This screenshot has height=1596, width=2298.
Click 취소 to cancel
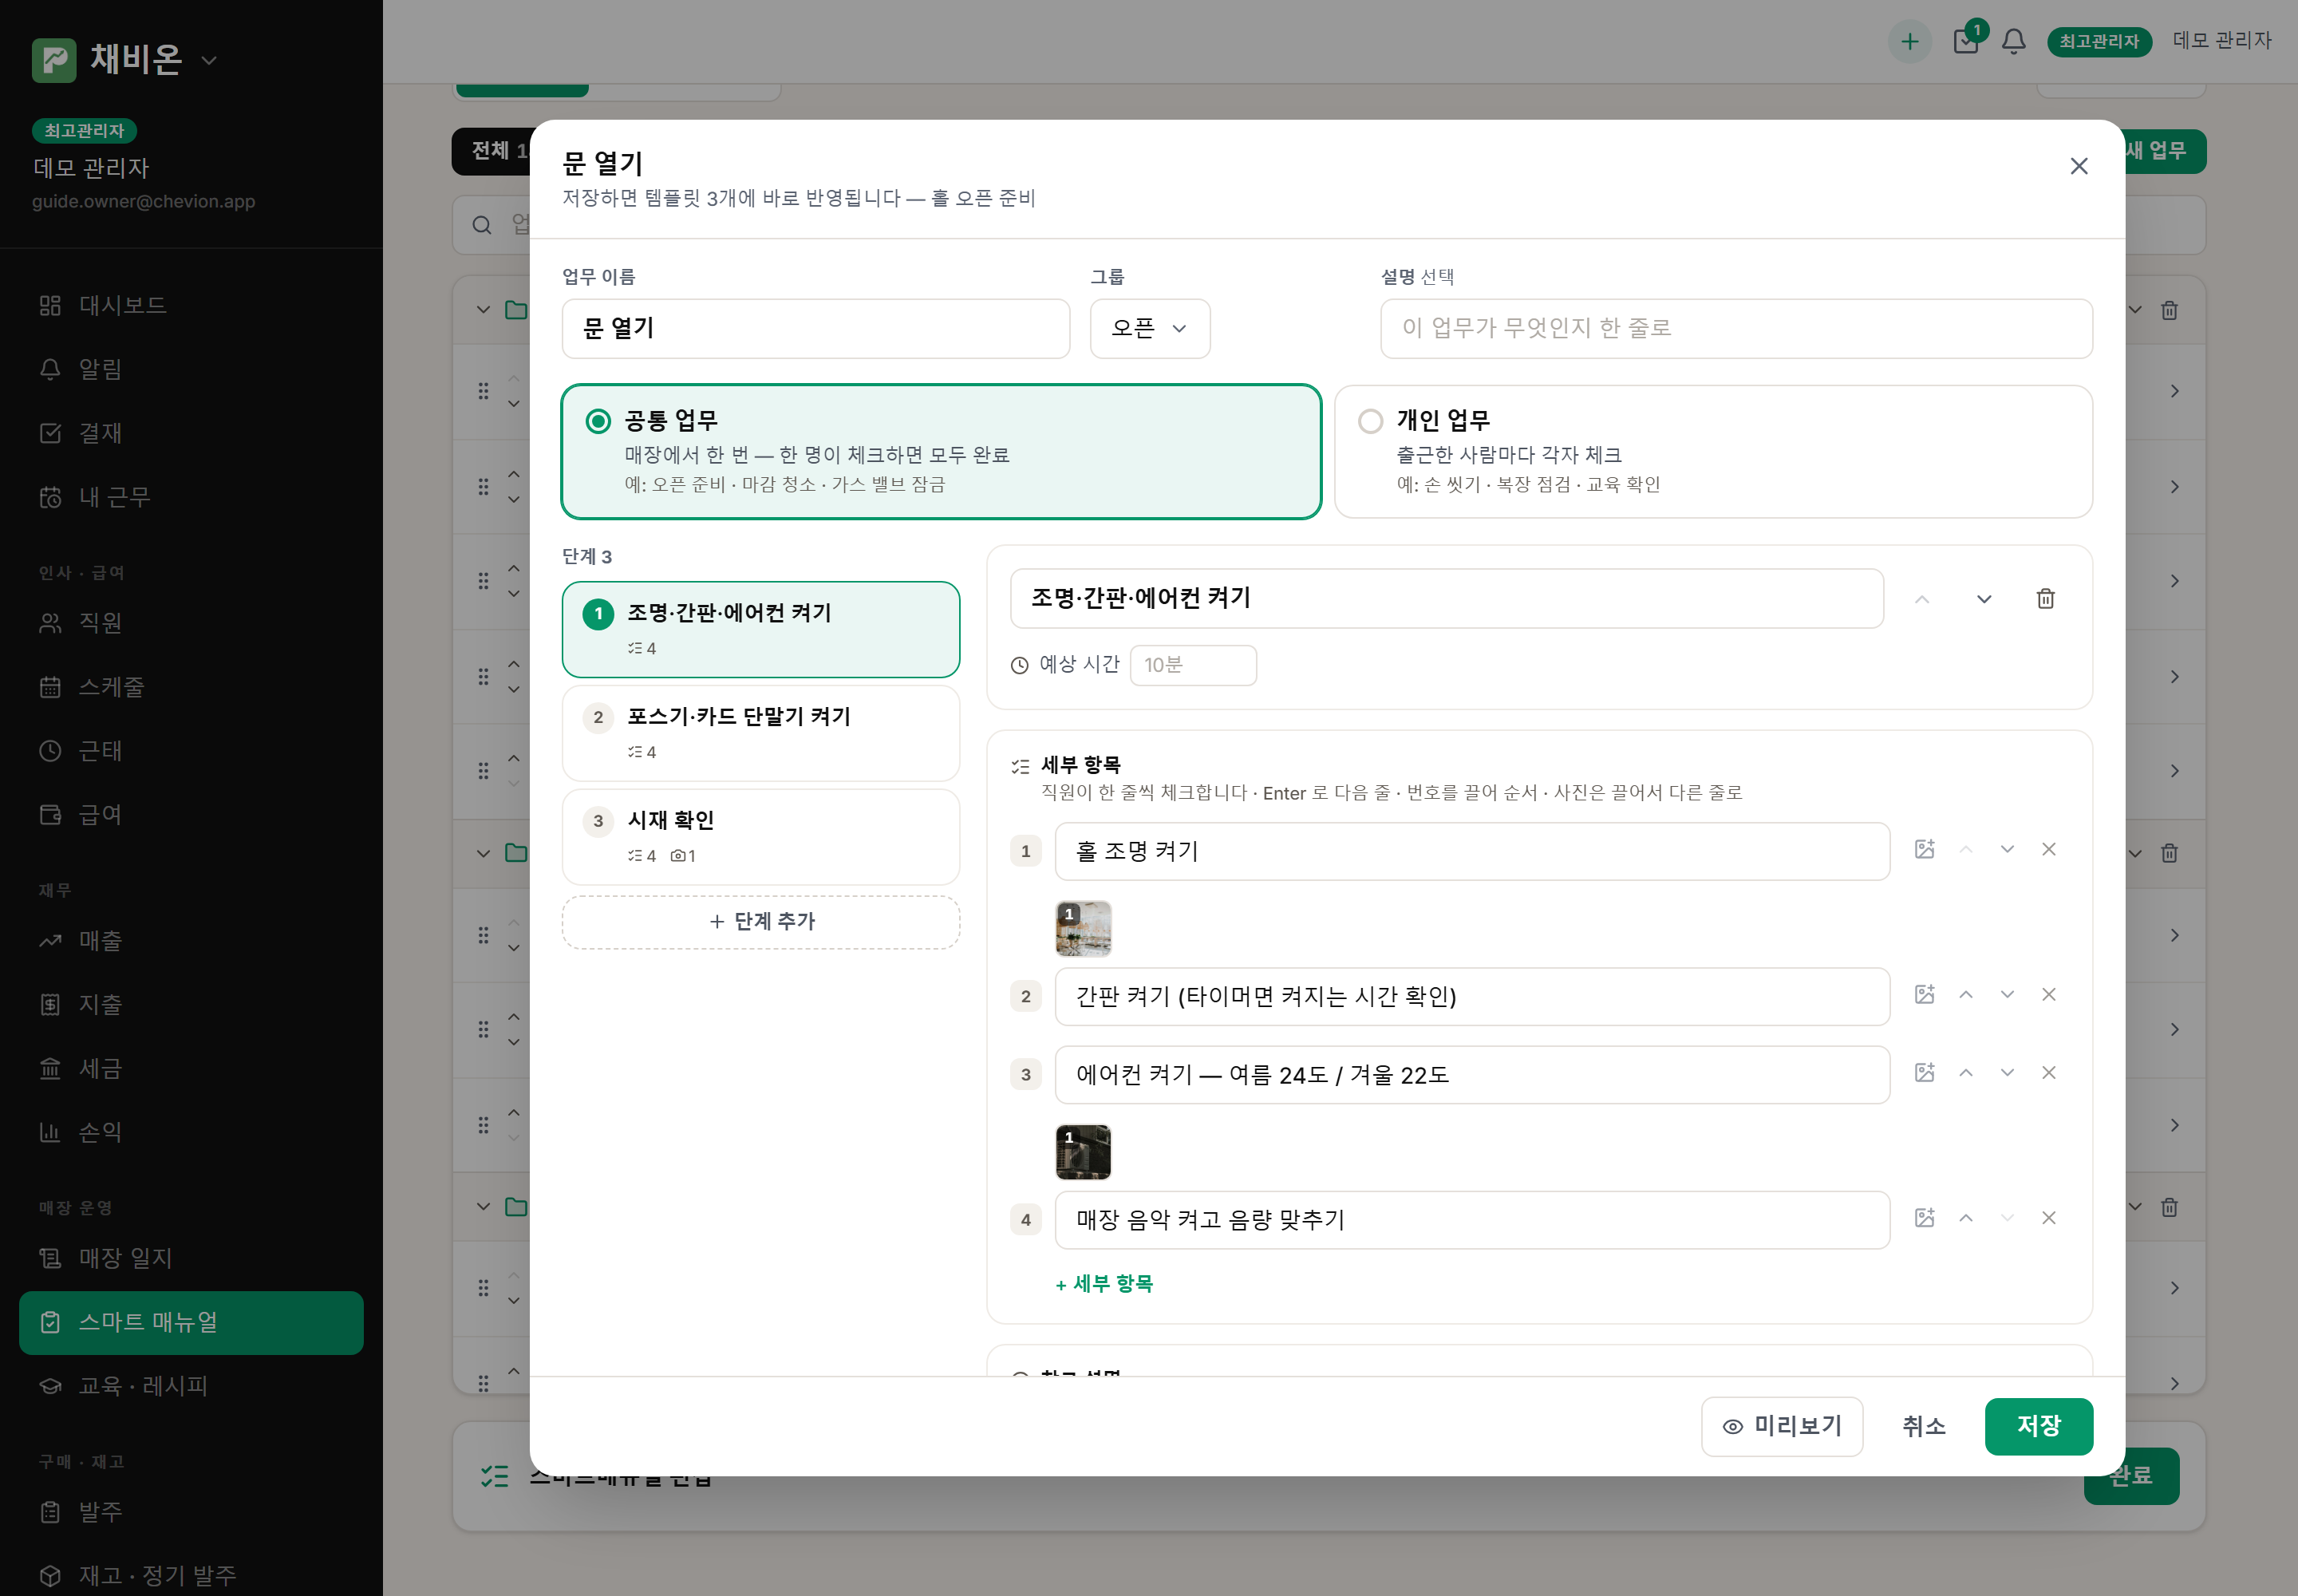(1923, 1425)
